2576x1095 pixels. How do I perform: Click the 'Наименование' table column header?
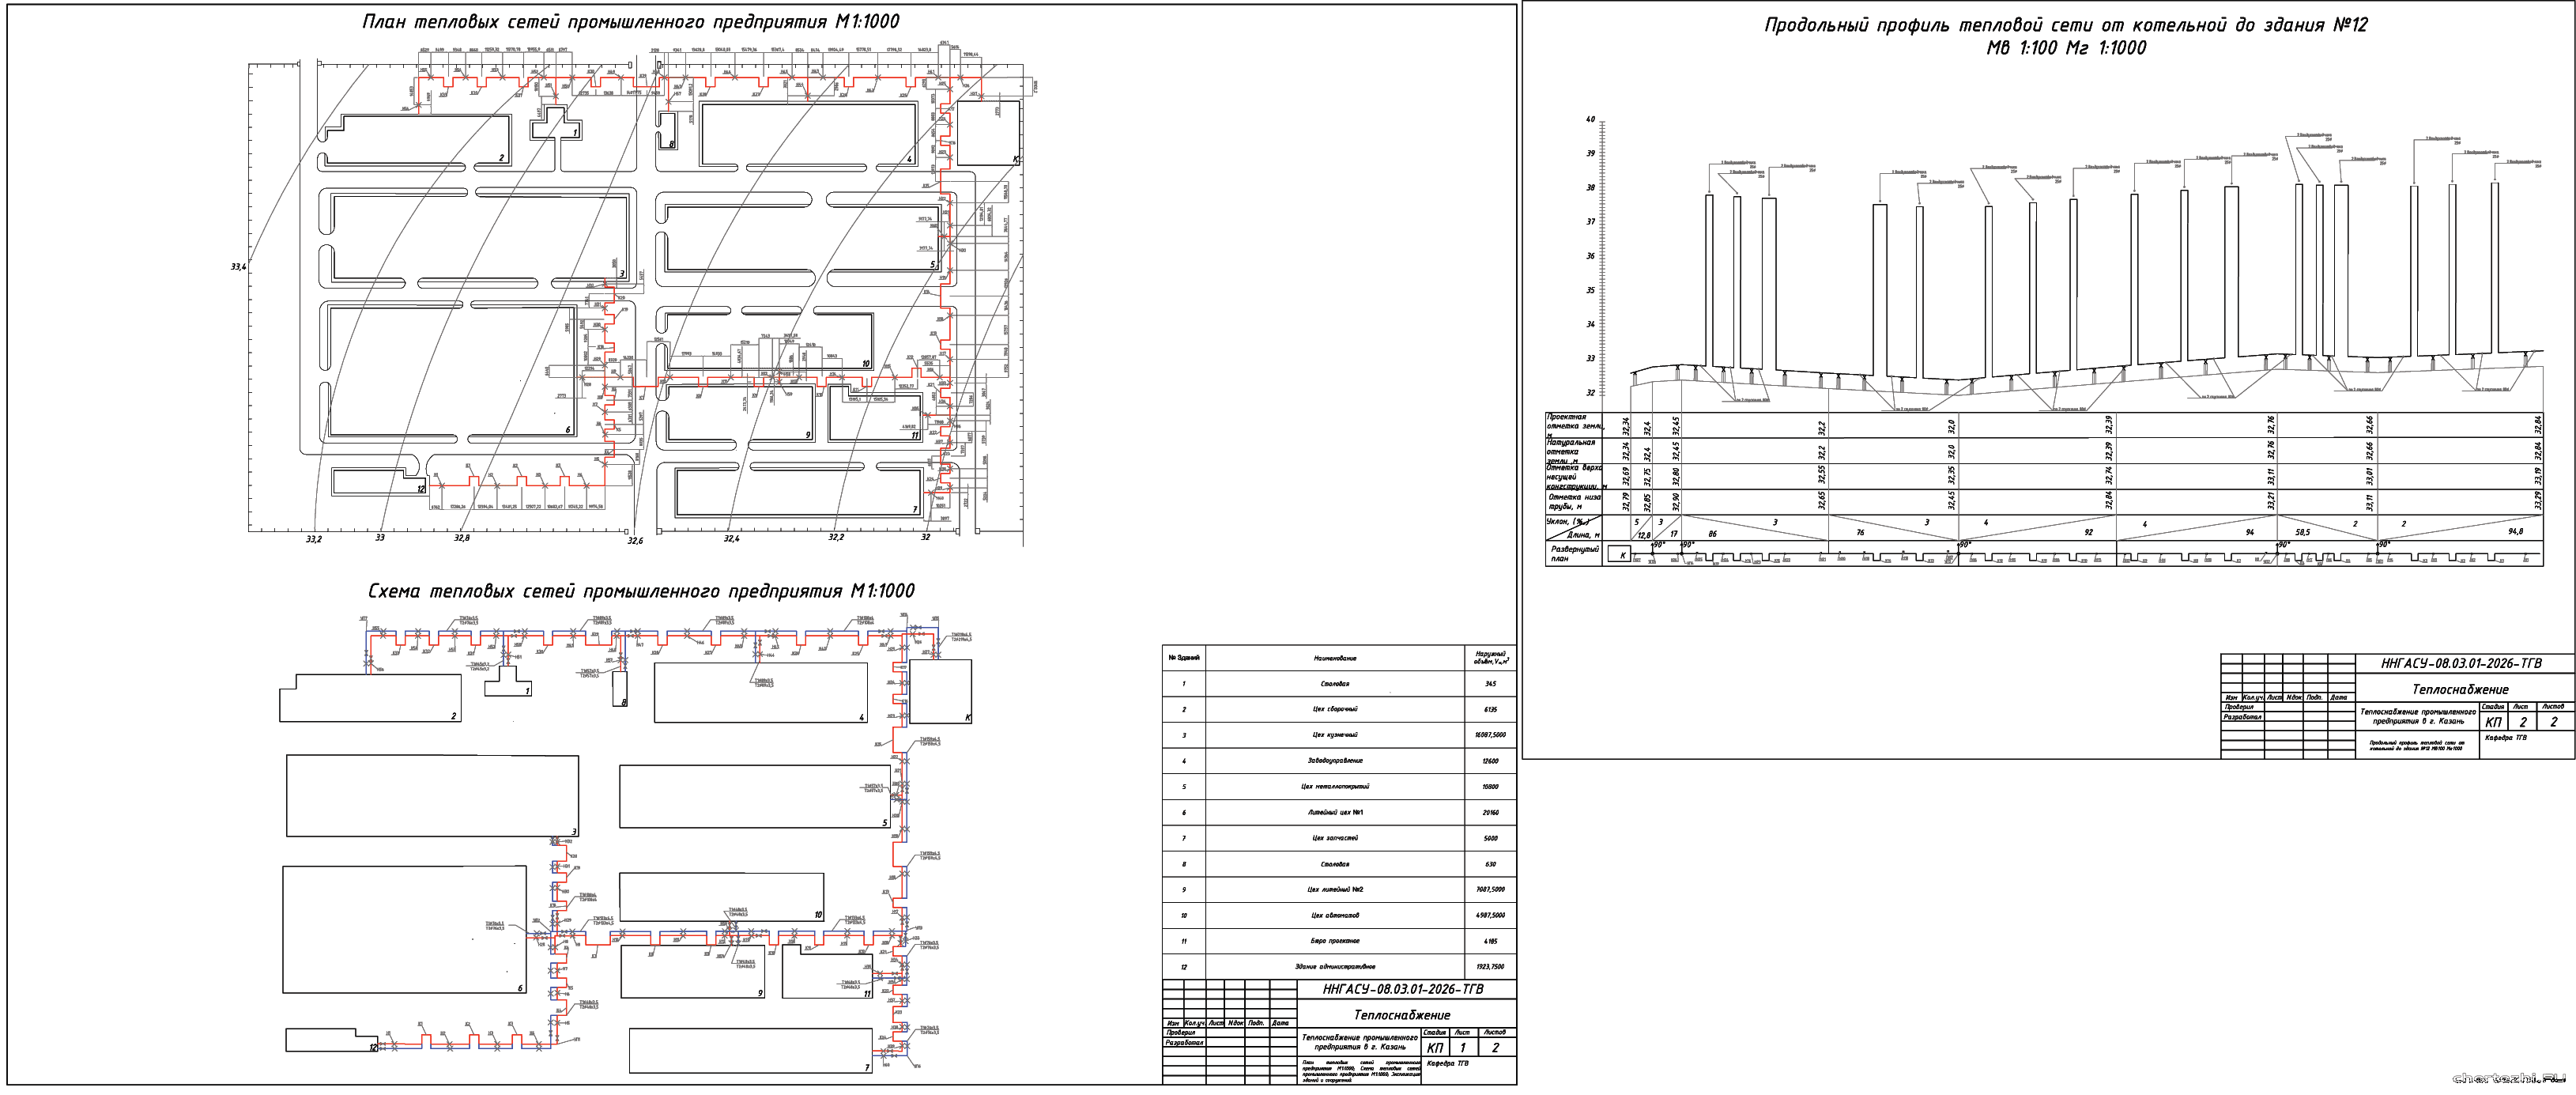pos(1335,658)
